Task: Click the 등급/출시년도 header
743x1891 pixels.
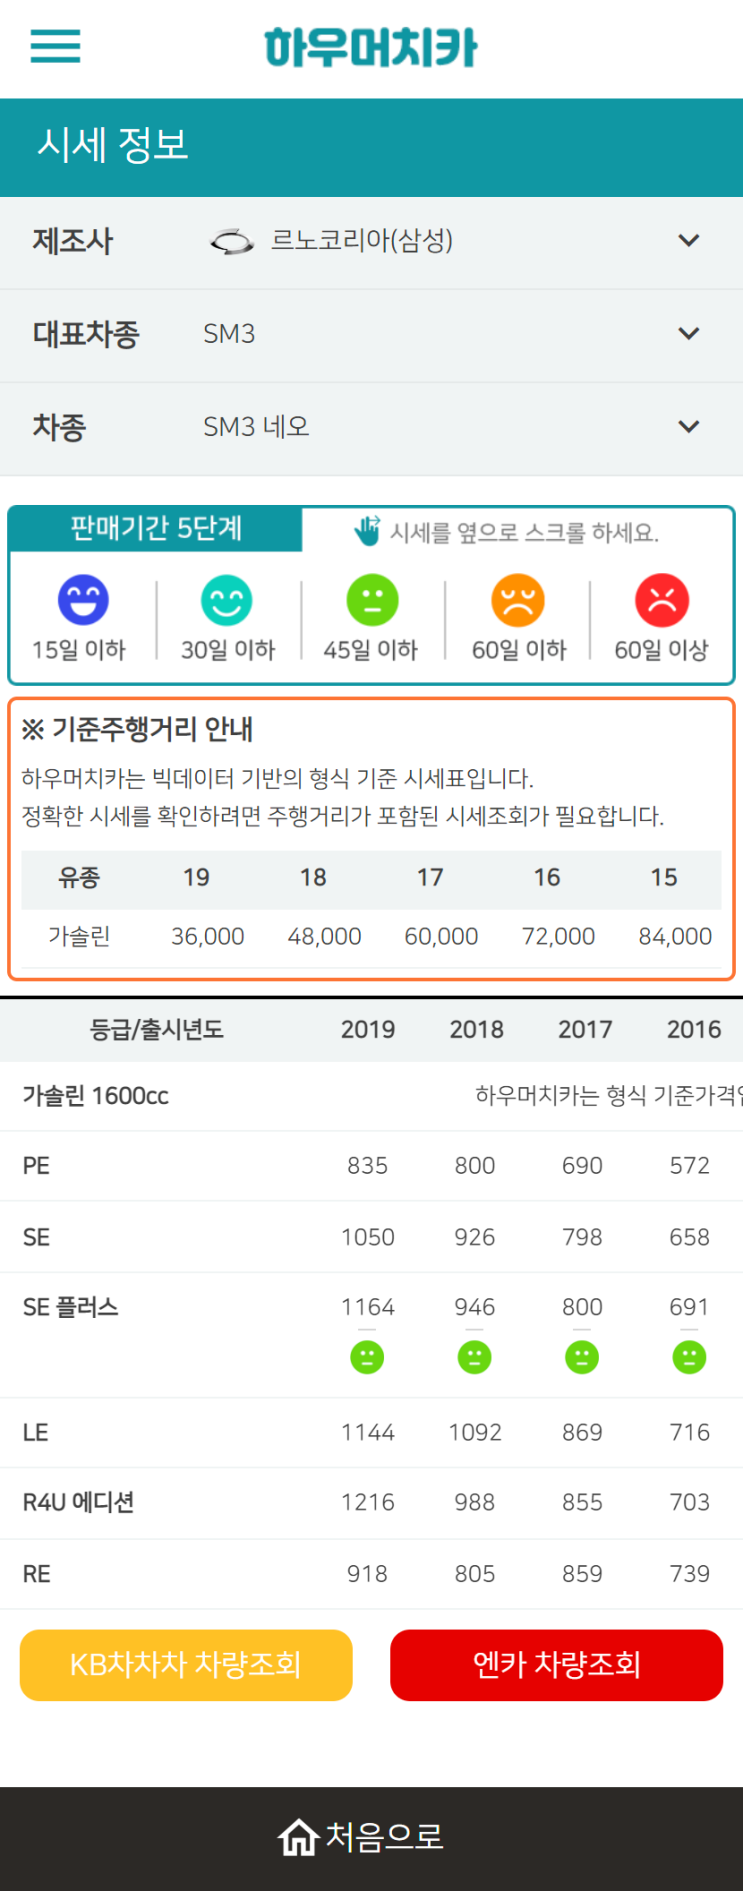Action: [x=157, y=1029]
